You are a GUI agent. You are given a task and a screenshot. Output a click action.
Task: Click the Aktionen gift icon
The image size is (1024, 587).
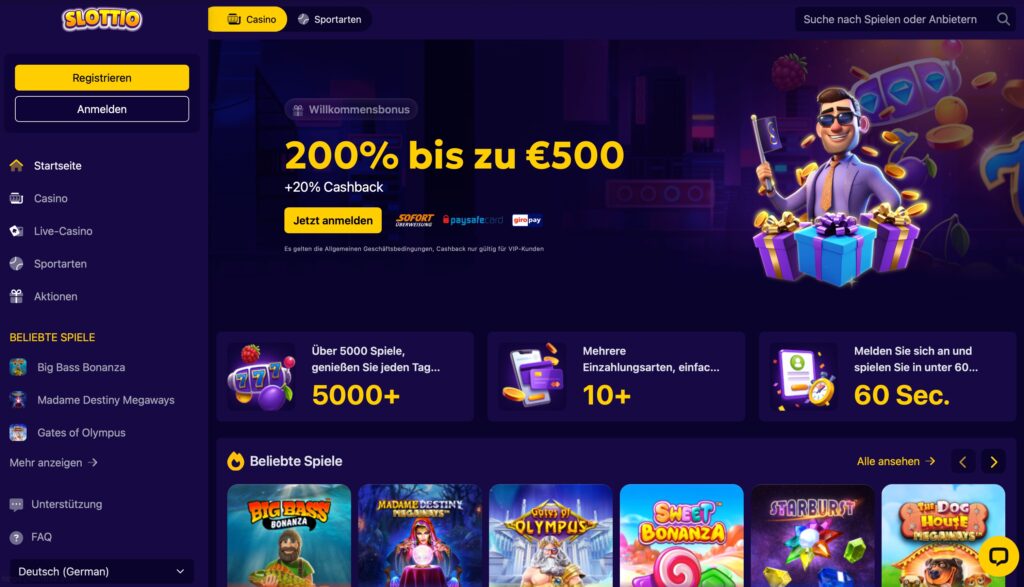[16, 296]
